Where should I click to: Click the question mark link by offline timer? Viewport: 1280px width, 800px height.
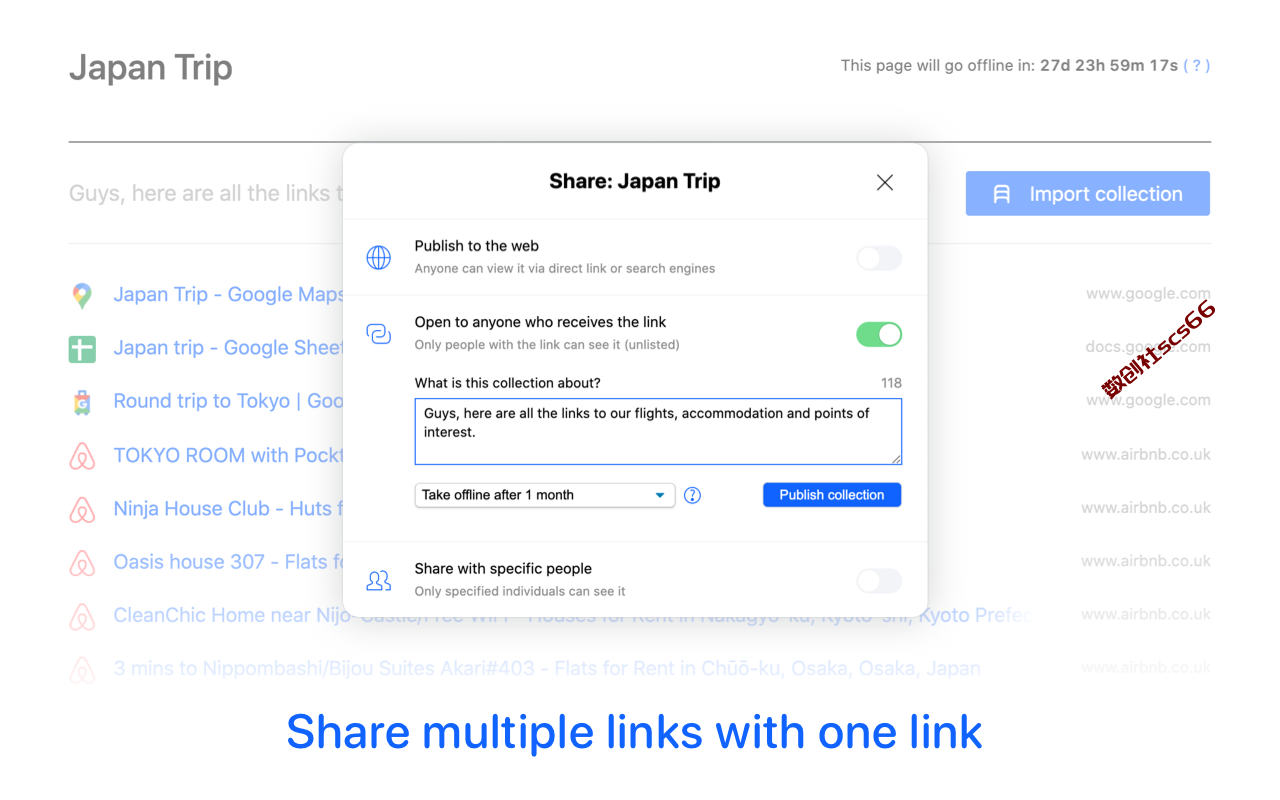[x=1196, y=65]
